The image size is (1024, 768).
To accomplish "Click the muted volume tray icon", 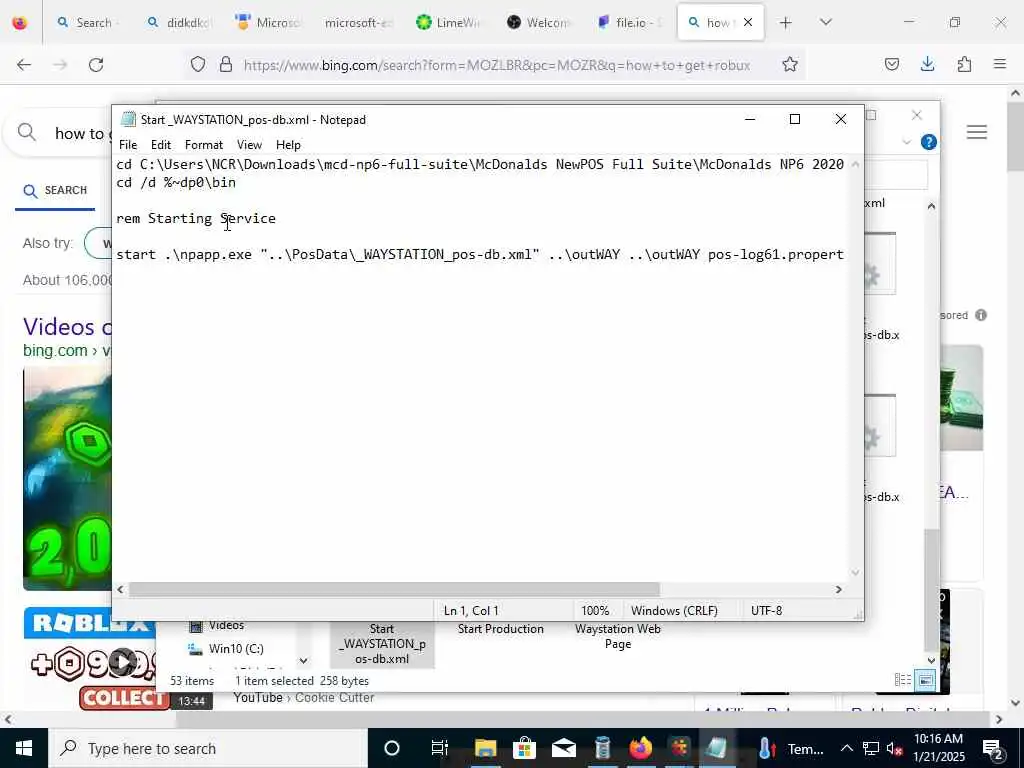I will tap(894, 748).
